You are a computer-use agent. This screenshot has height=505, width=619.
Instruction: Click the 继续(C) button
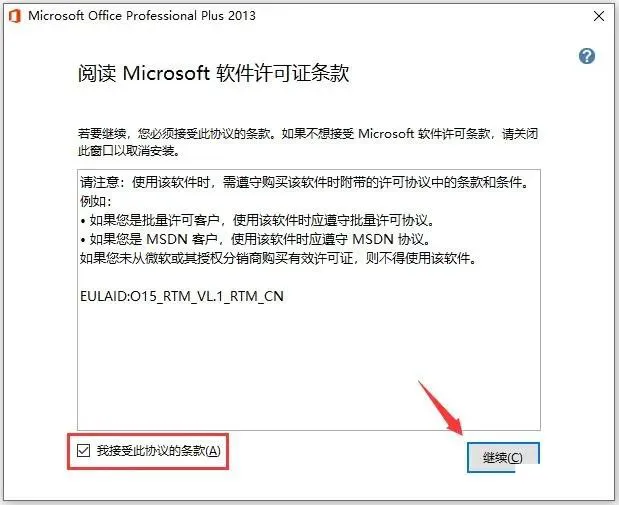pyautogui.click(x=503, y=457)
